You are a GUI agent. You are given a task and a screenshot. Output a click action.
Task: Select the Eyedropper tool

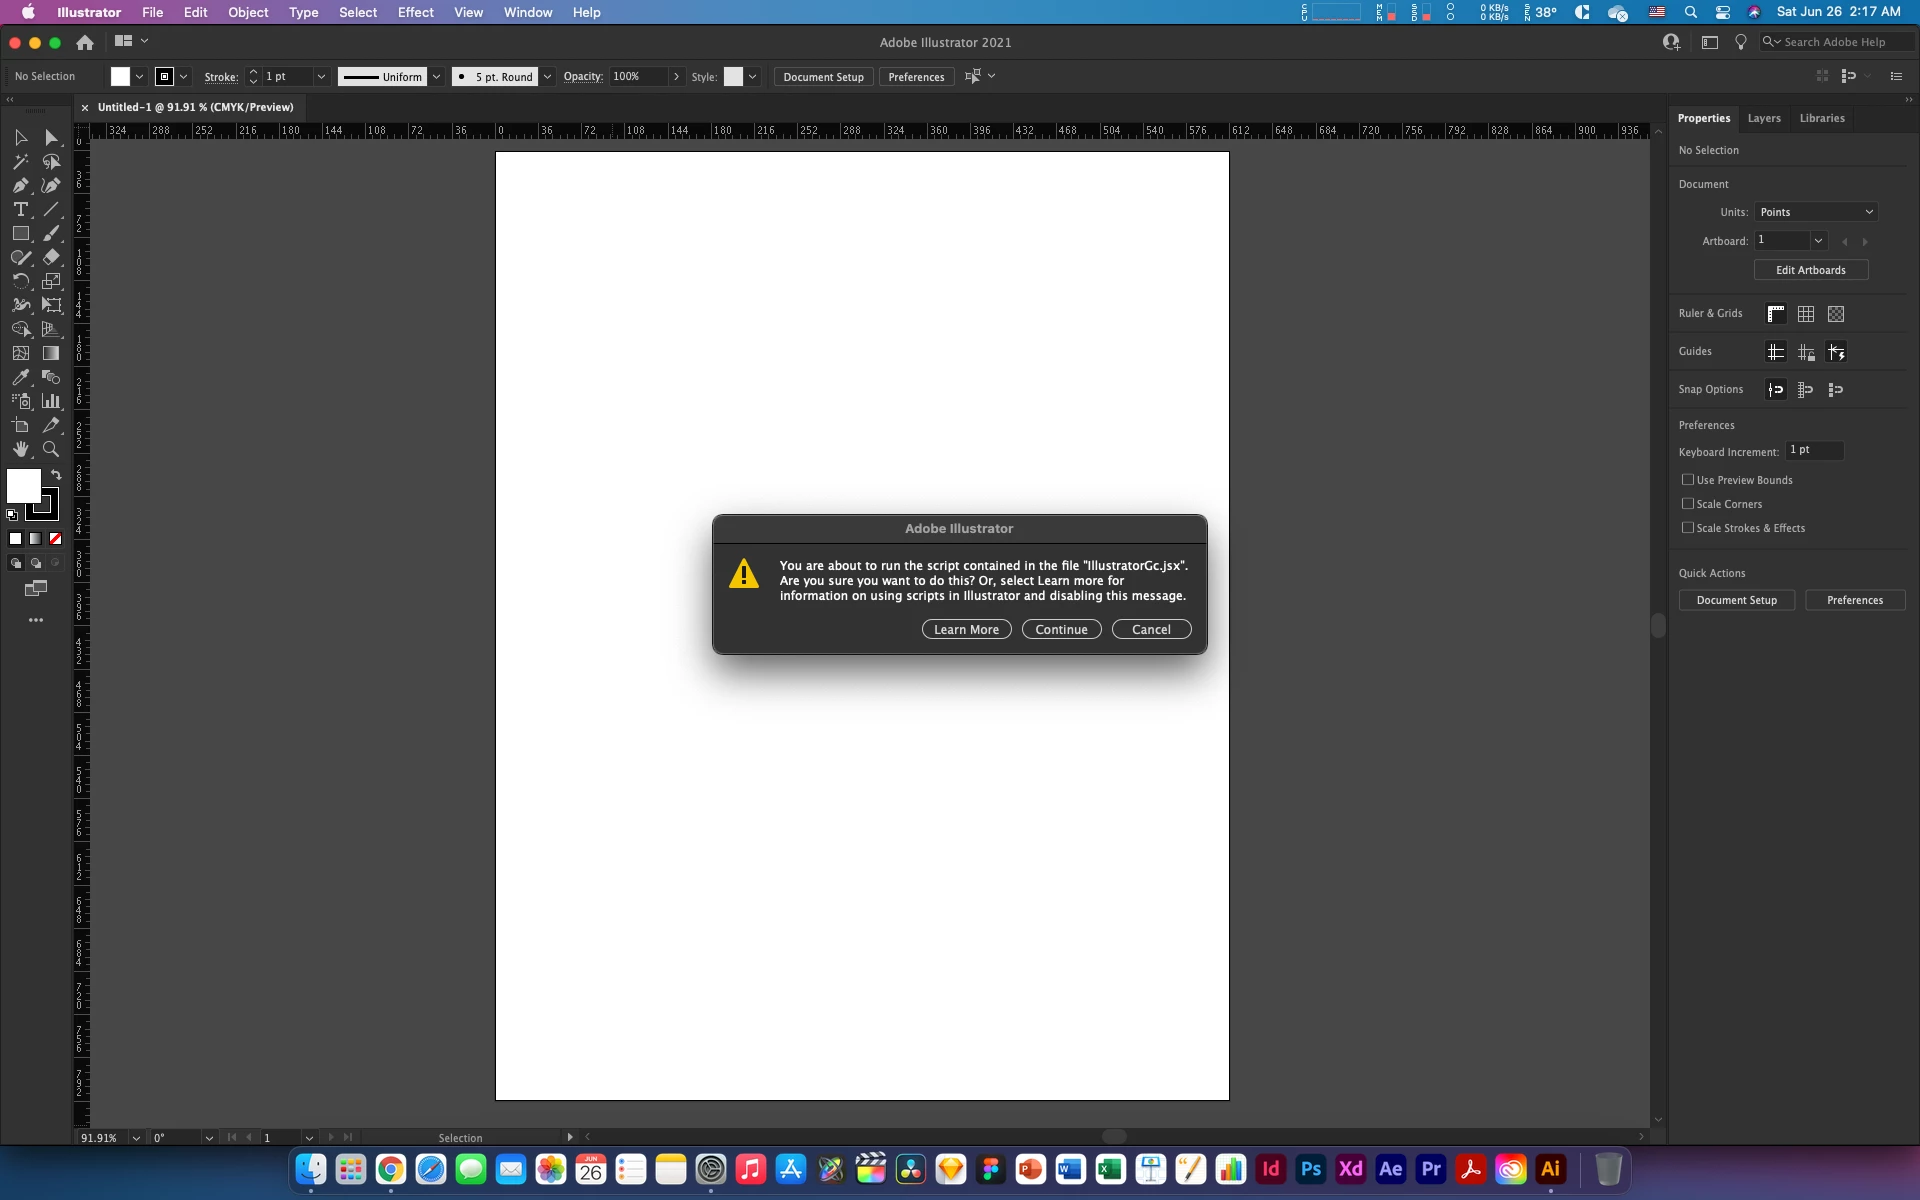point(20,377)
